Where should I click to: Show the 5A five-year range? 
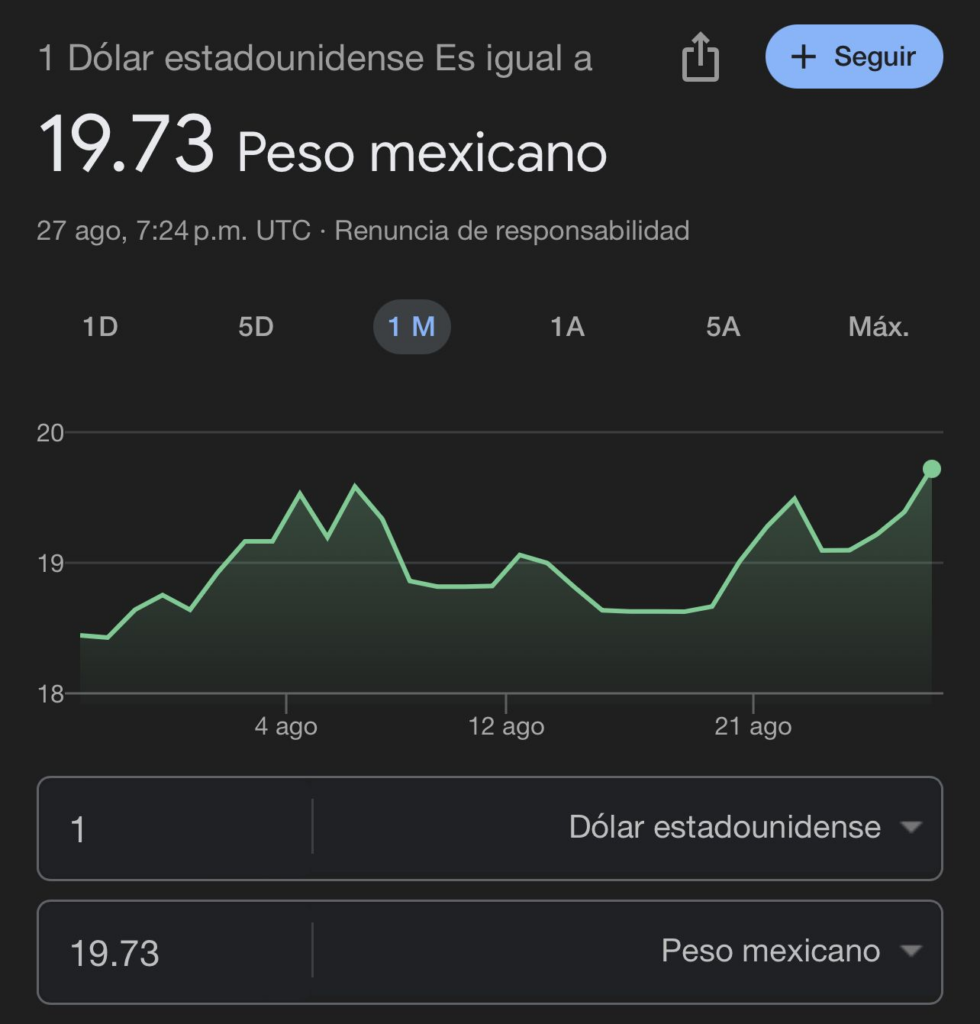tap(723, 327)
